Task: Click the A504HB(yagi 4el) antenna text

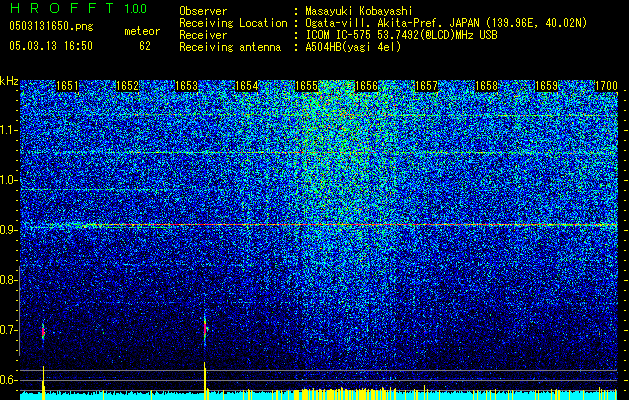Action: (353, 47)
